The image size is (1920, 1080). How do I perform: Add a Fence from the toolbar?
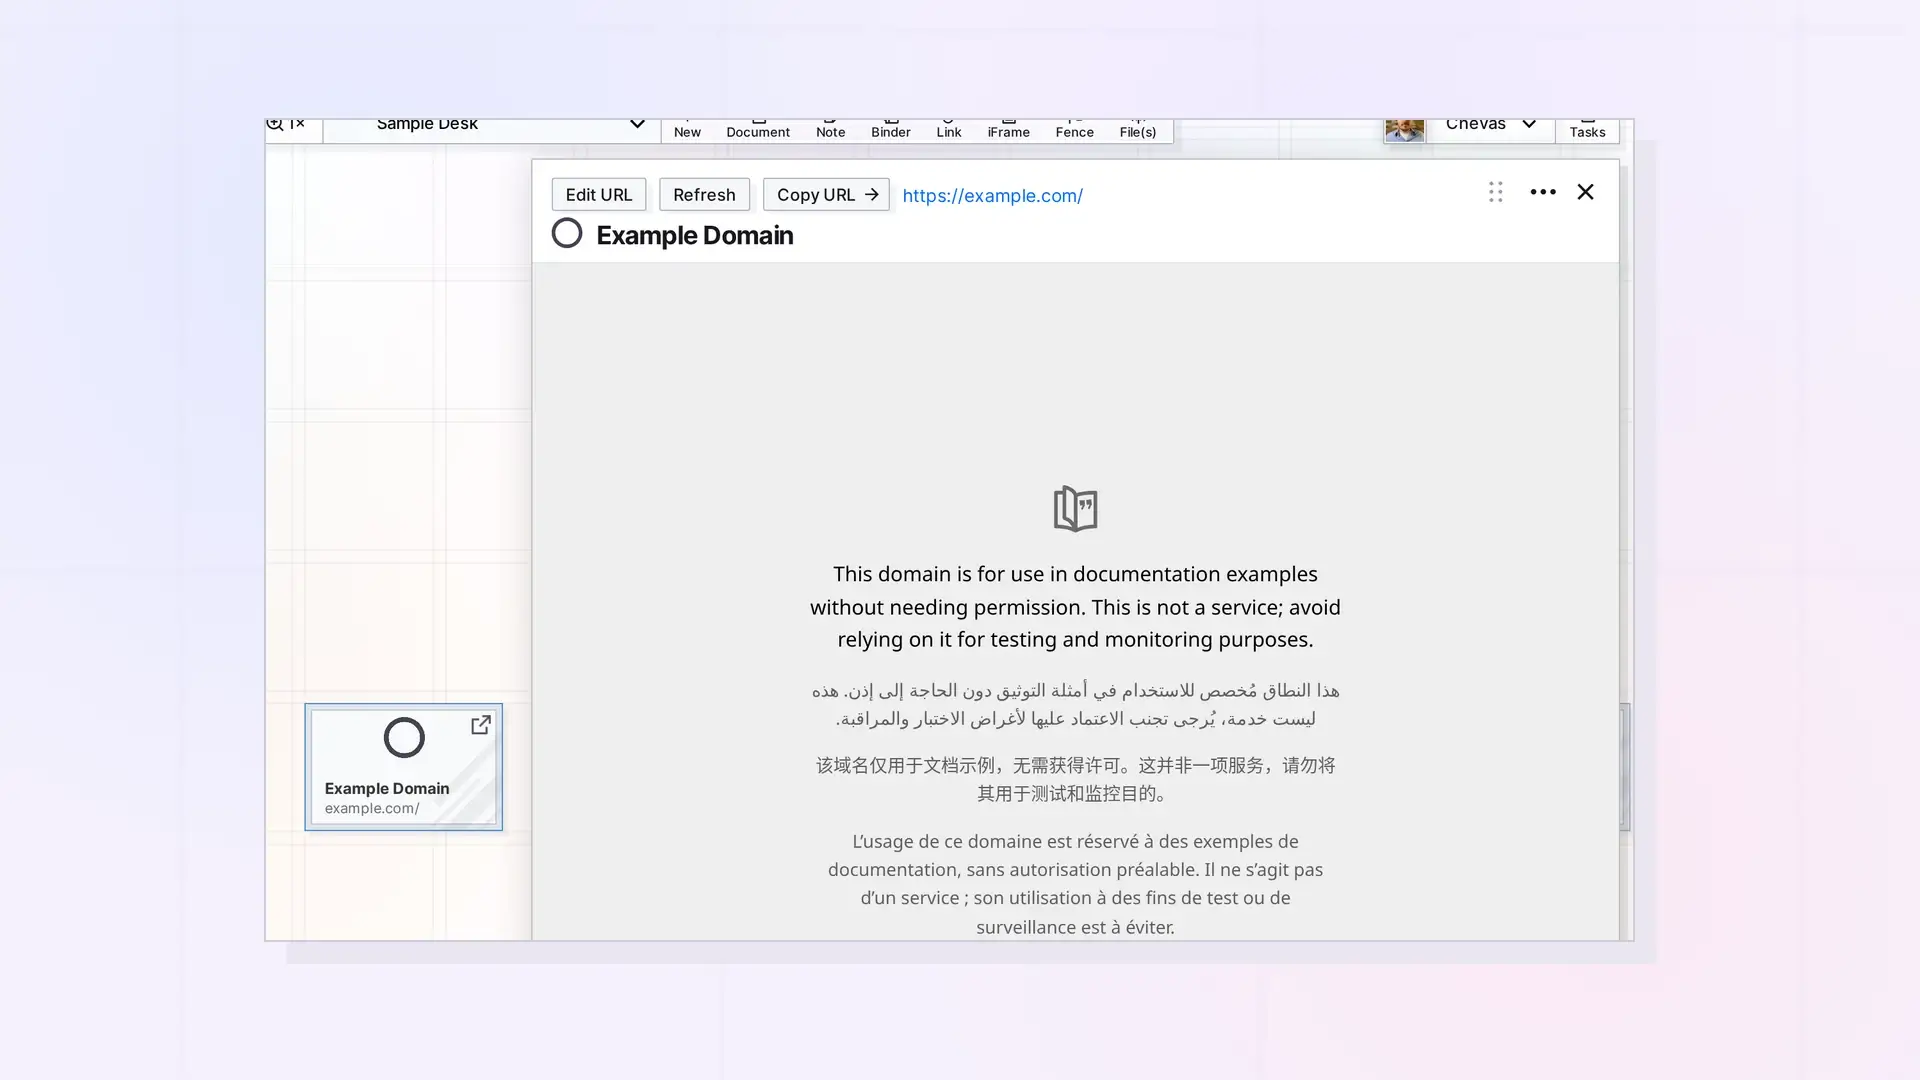point(1074,130)
